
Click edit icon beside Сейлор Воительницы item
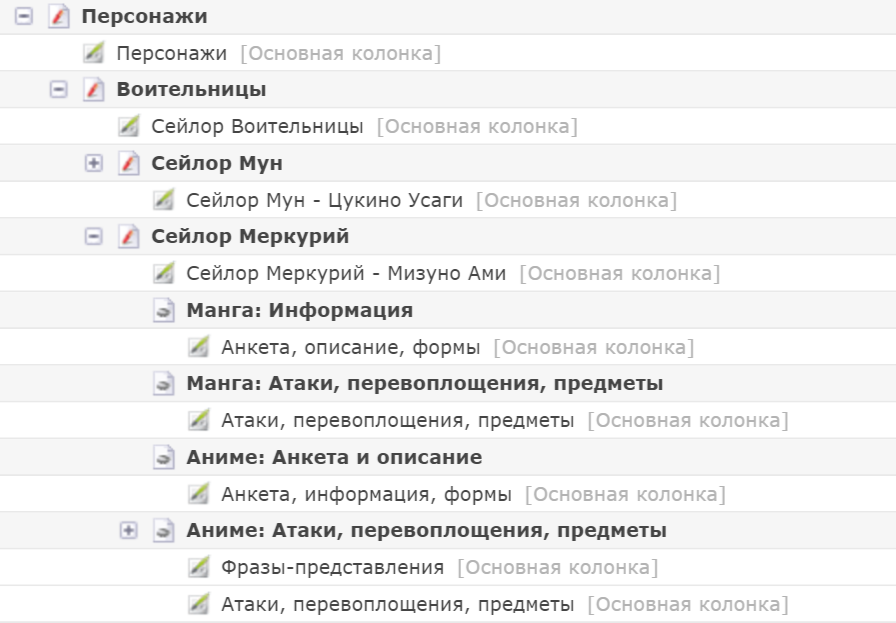[x=129, y=126]
